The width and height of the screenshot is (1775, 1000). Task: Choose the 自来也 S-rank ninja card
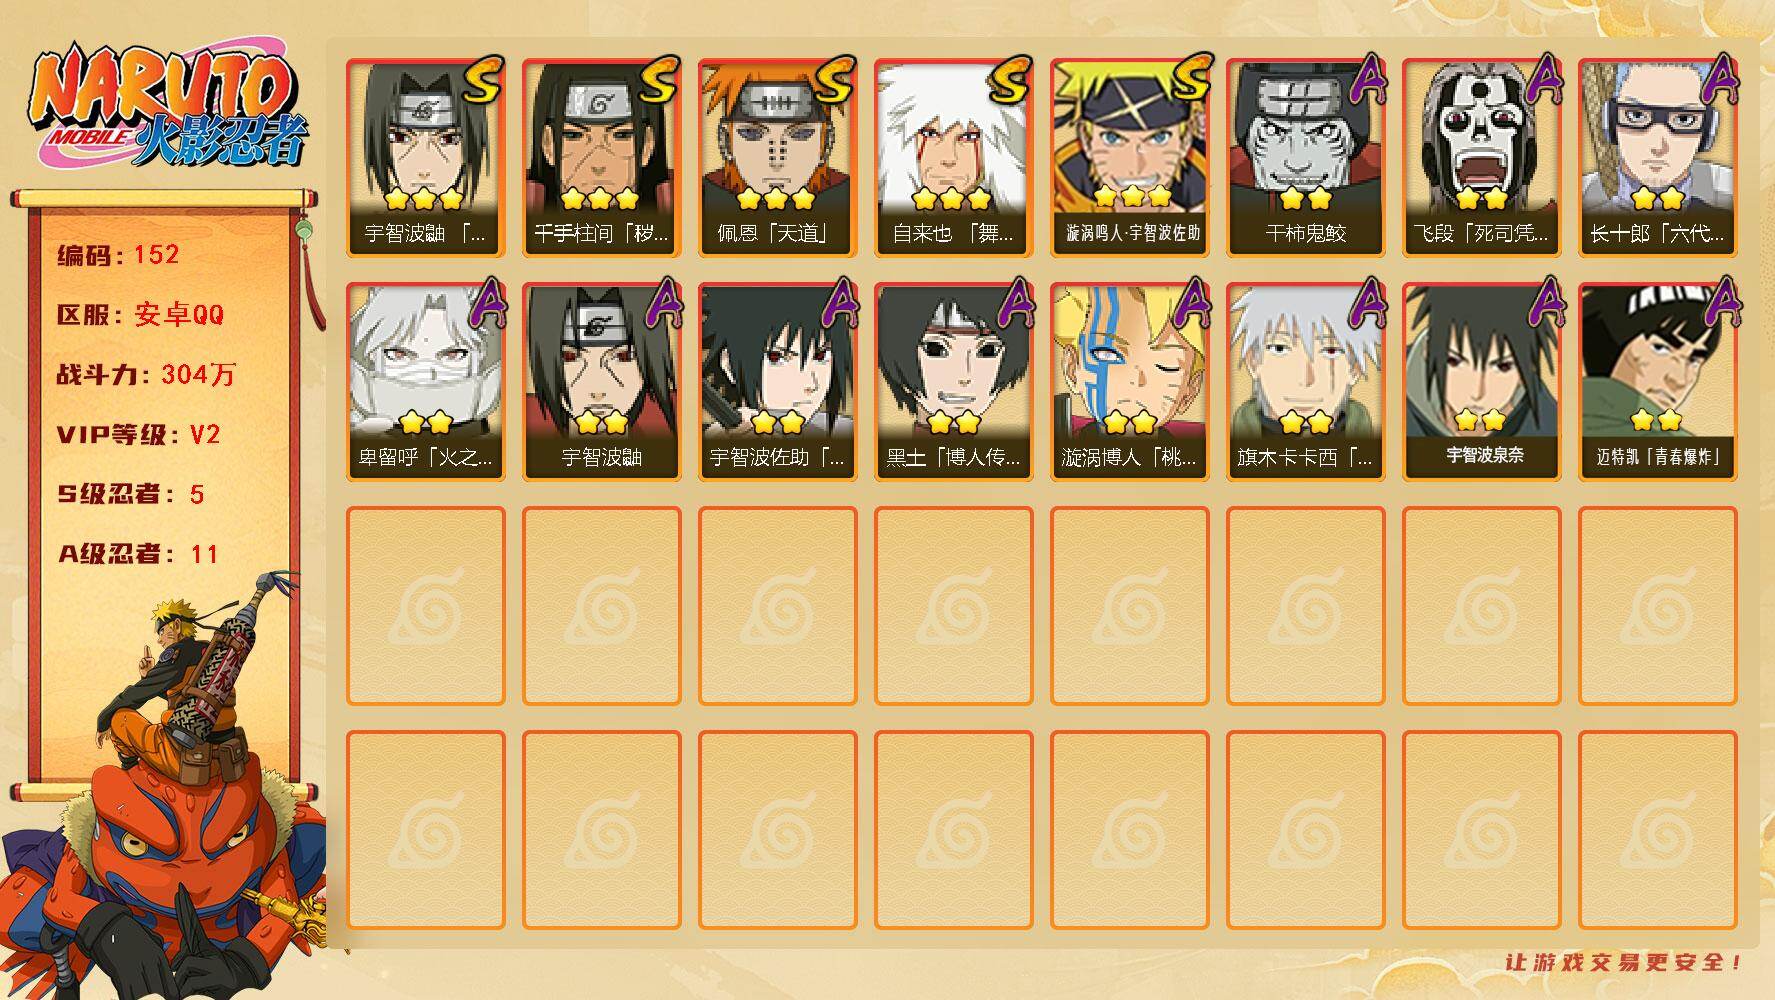(x=953, y=158)
